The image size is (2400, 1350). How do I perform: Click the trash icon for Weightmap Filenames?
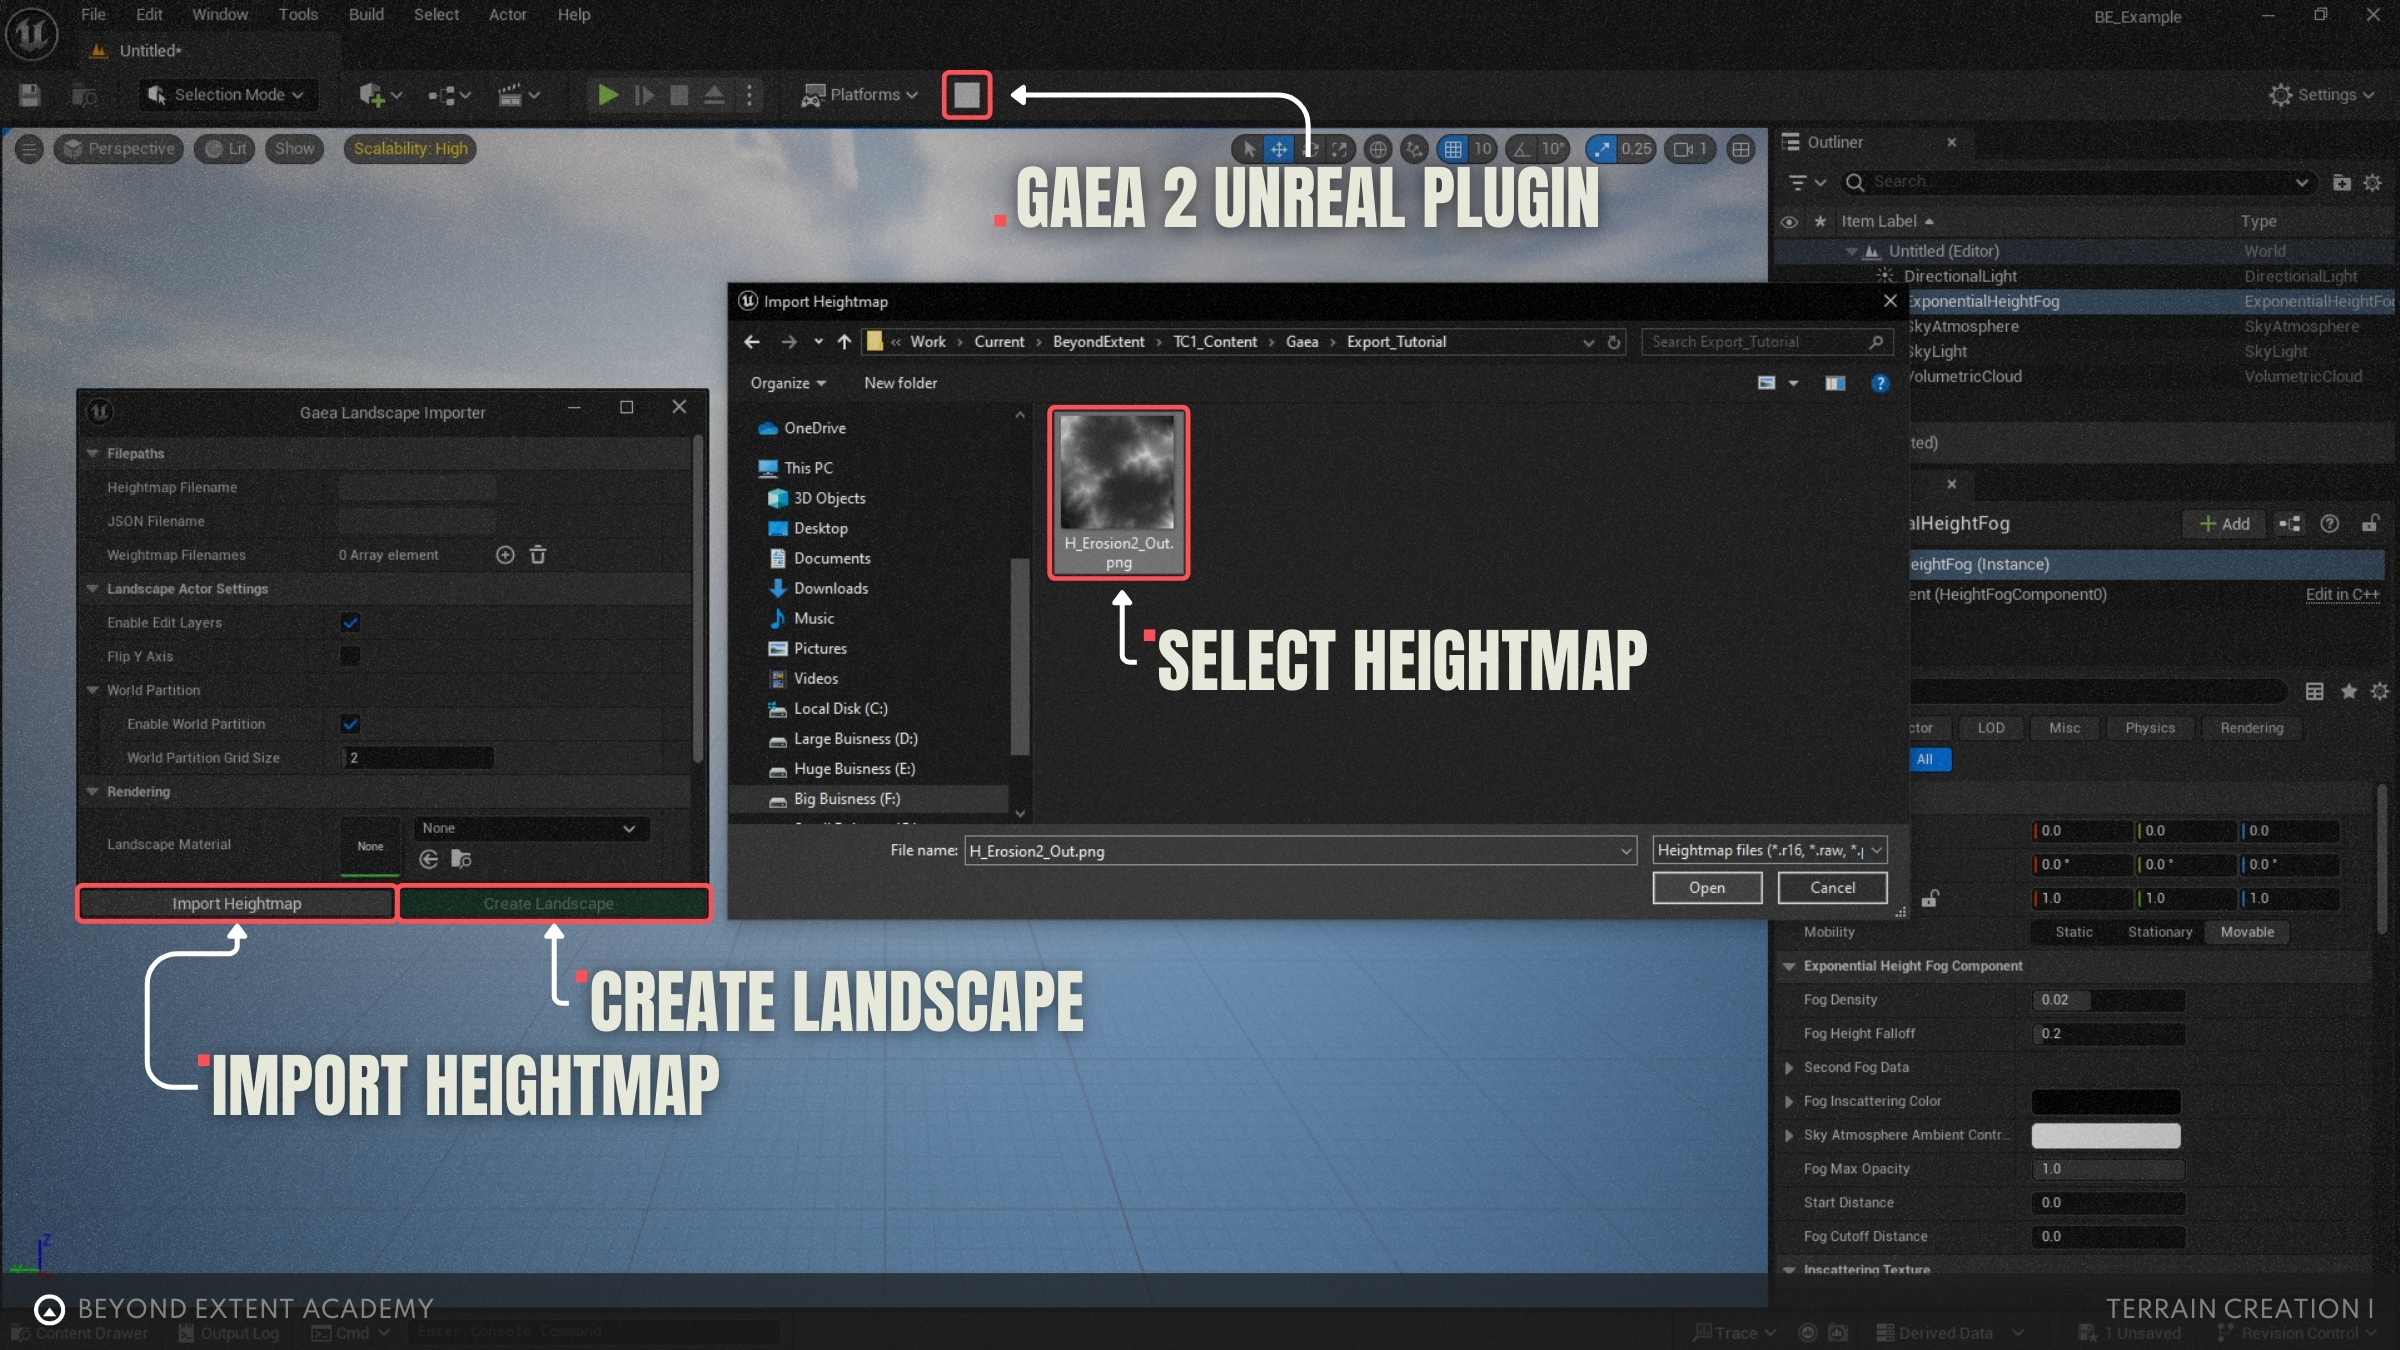pyautogui.click(x=538, y=555)
